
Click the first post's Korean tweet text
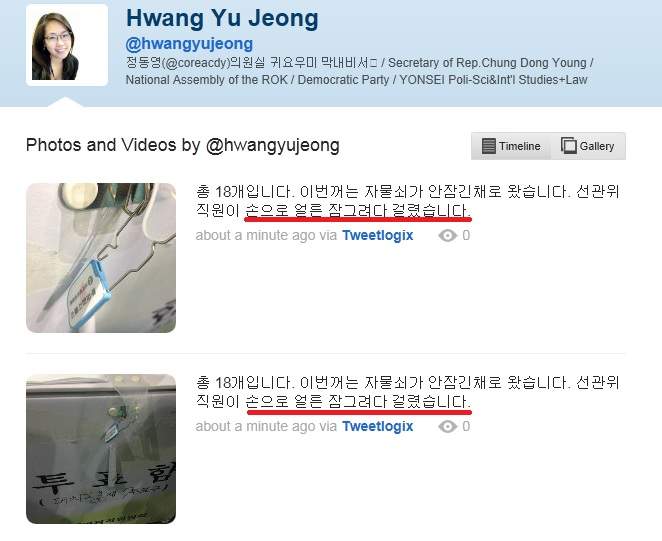tap(407, 201)
